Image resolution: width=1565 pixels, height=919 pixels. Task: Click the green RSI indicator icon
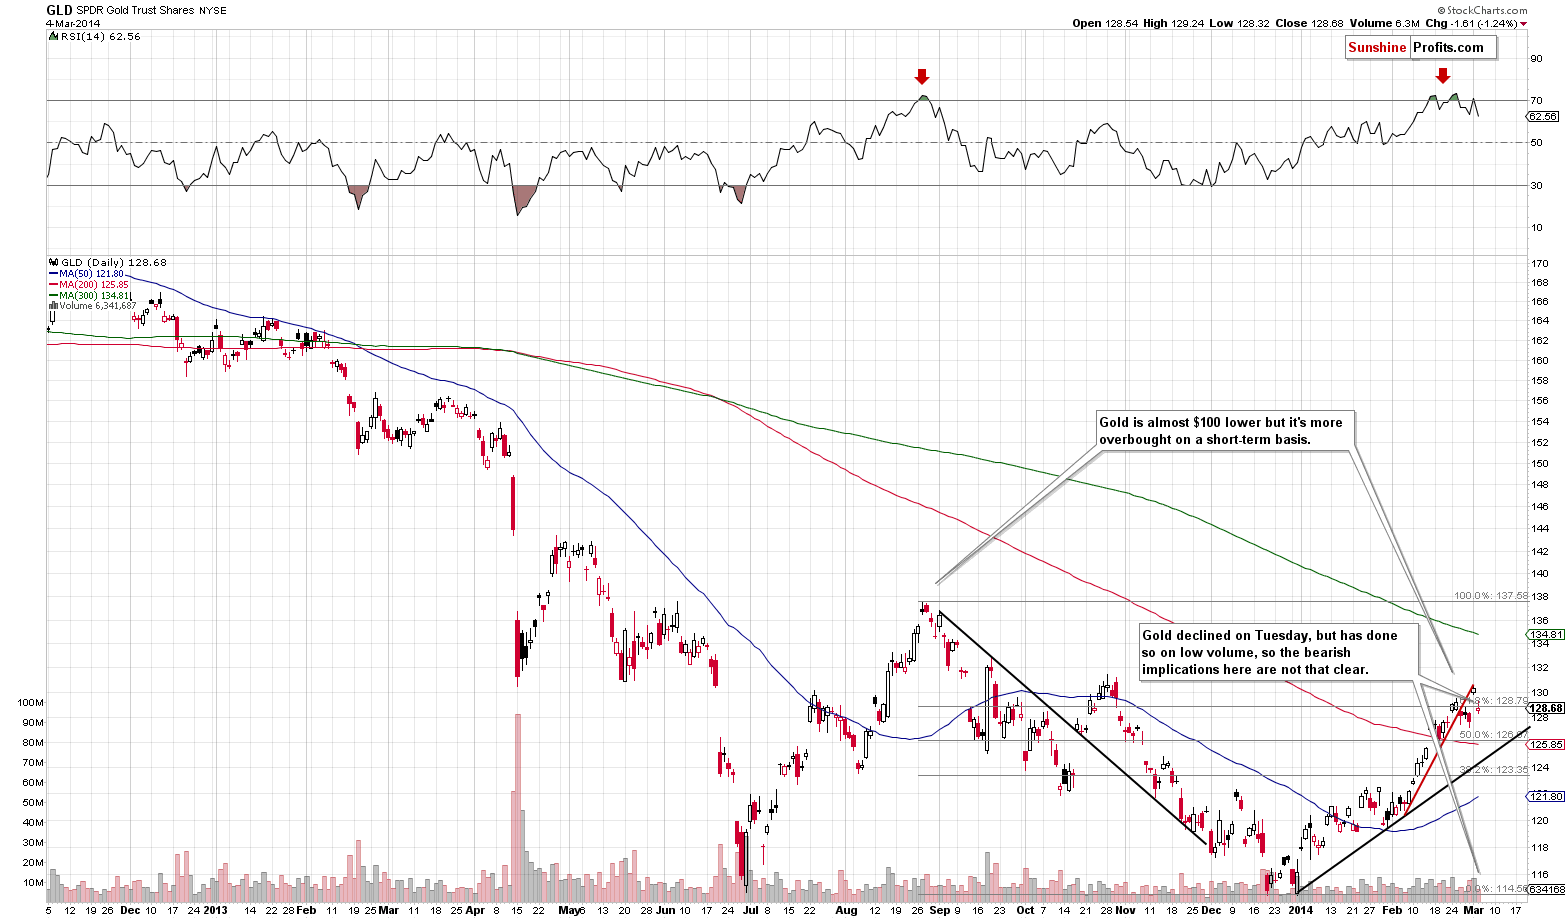click(52, 36)
